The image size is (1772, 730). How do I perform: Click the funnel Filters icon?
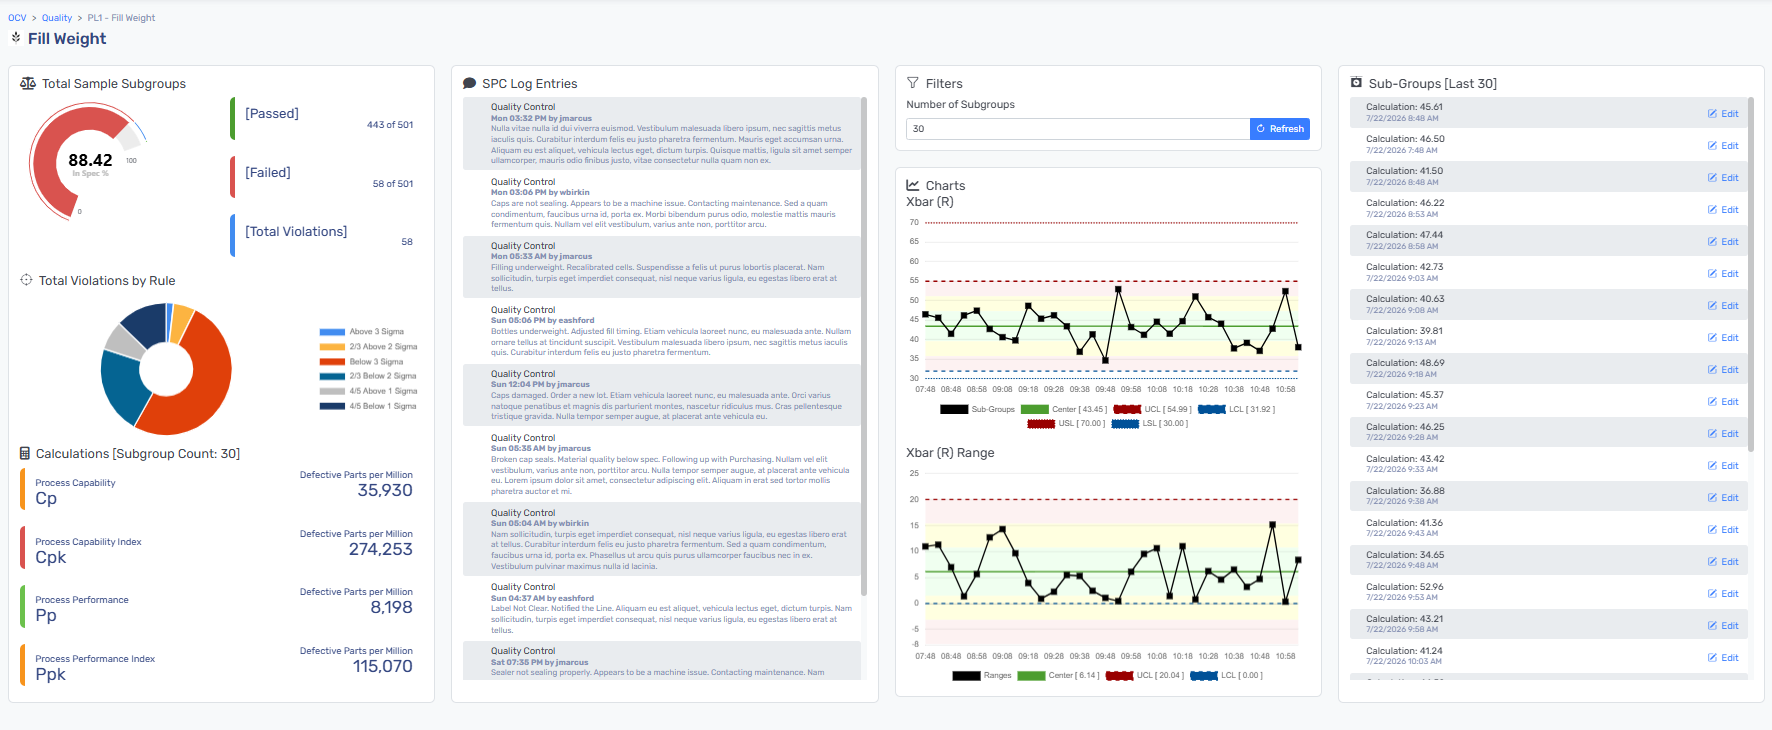[913, 83]
